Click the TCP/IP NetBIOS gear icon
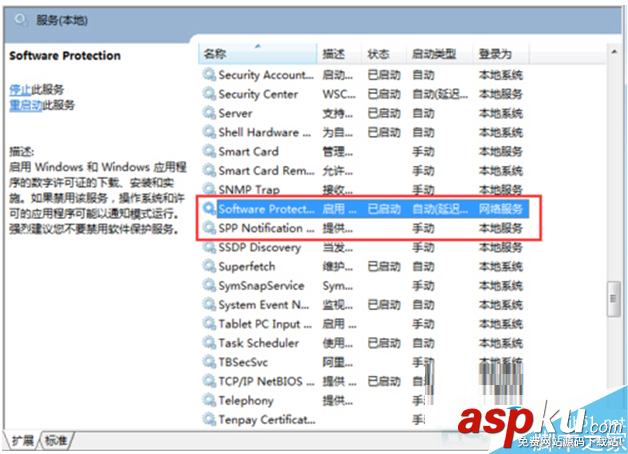 coord(209,381)
